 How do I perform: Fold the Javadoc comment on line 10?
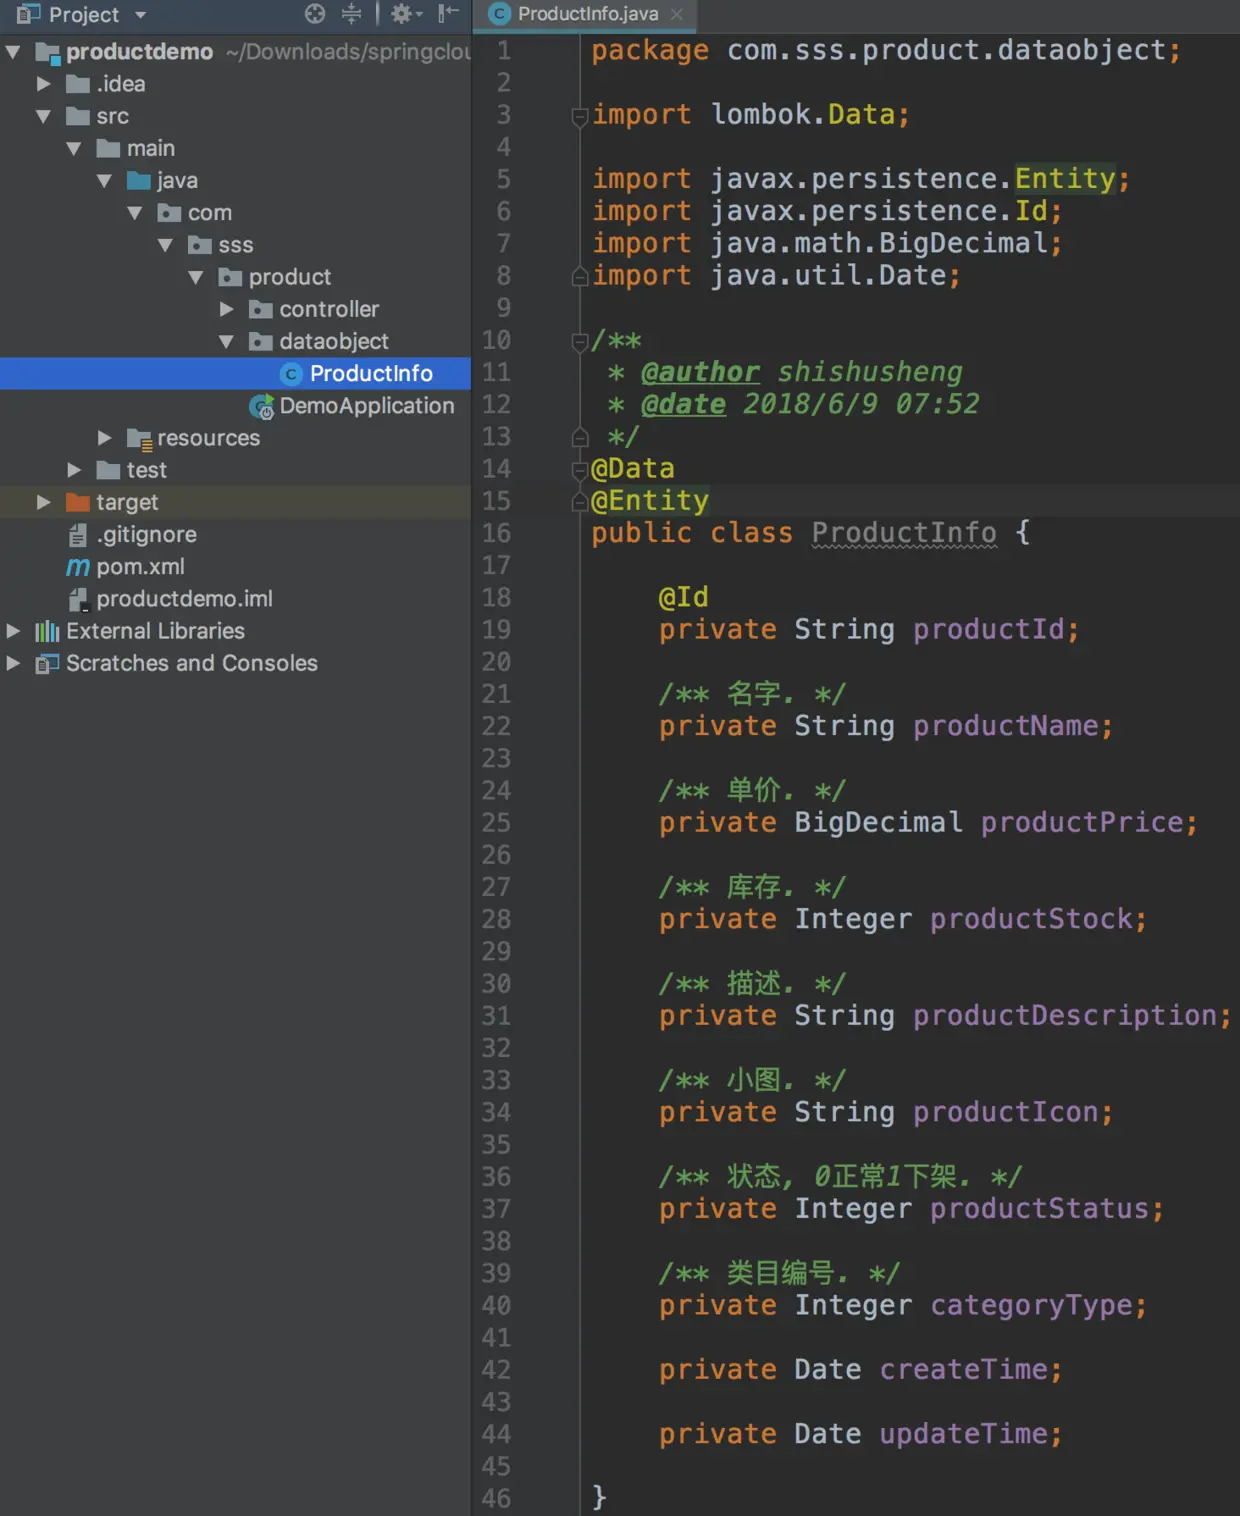click(x=579, y=342)
